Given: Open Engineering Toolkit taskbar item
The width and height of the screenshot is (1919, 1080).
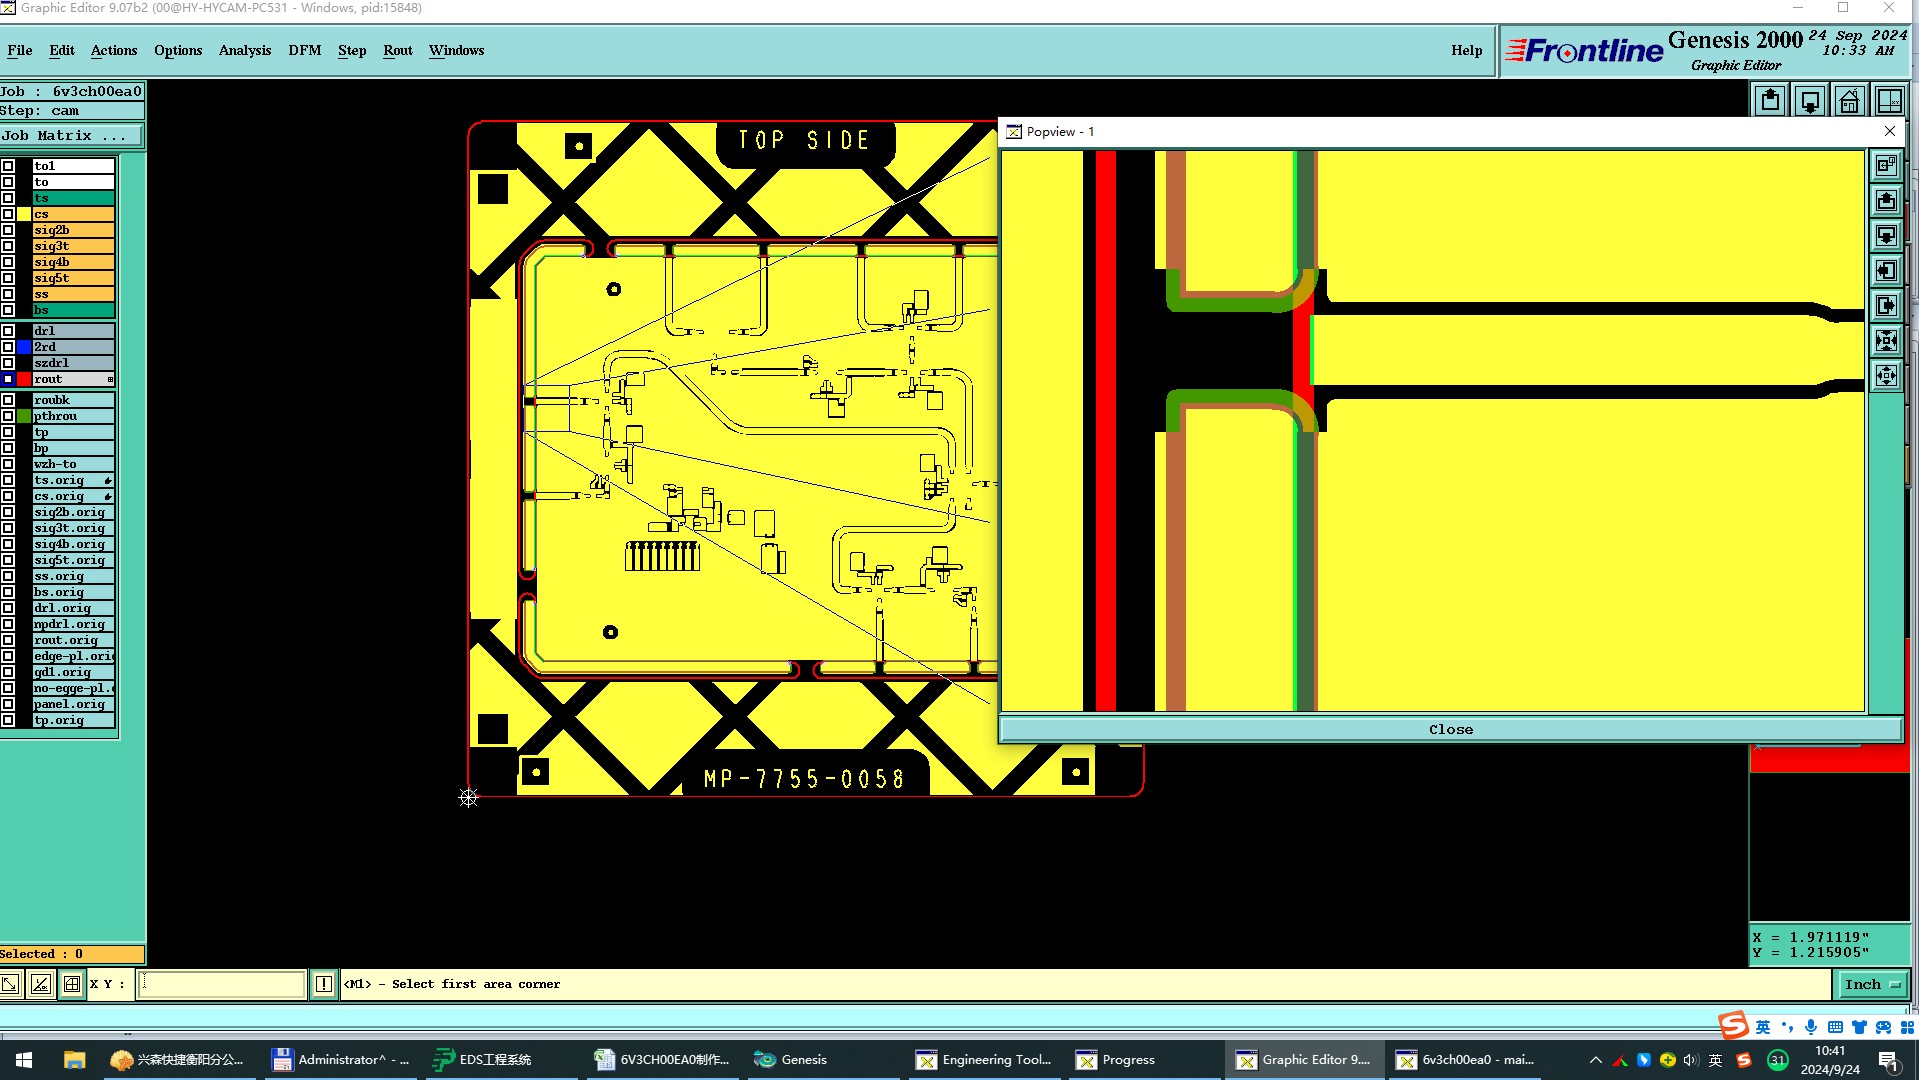Looking at the screenshot, I should [x=985, y=1060].
